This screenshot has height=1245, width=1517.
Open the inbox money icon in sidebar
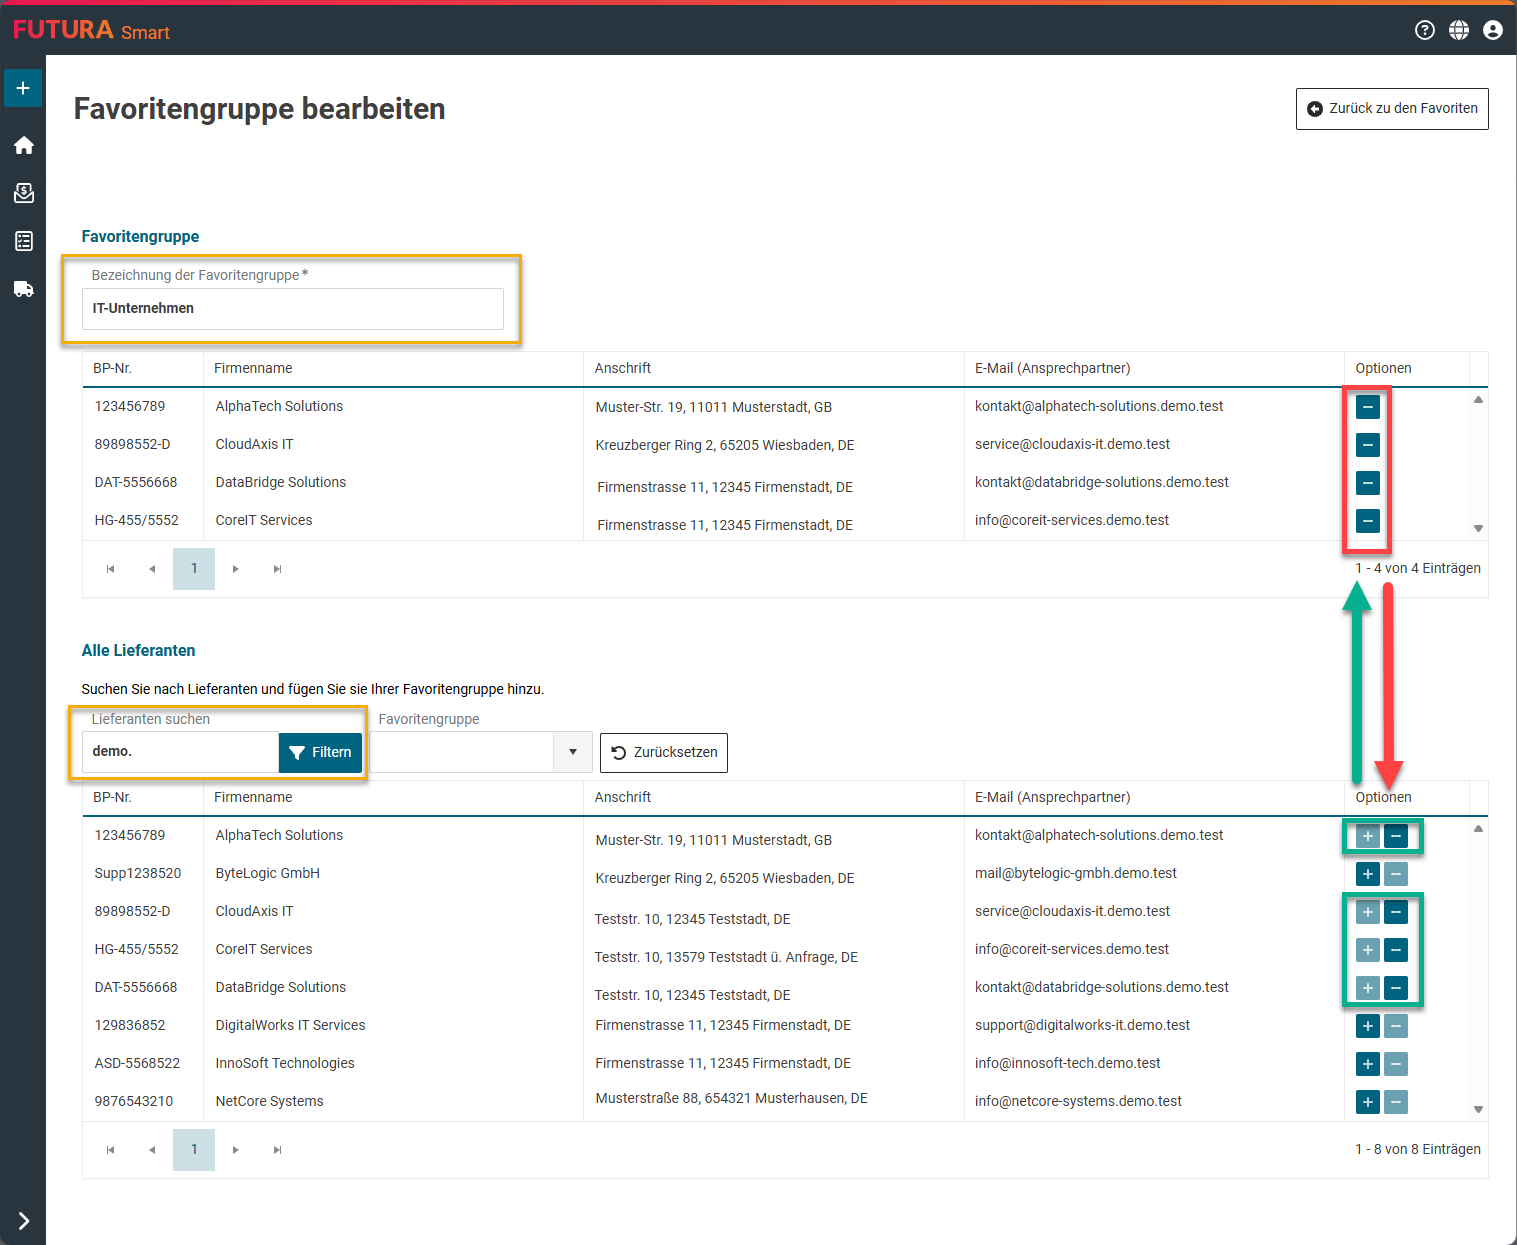[x=24, y=193]
